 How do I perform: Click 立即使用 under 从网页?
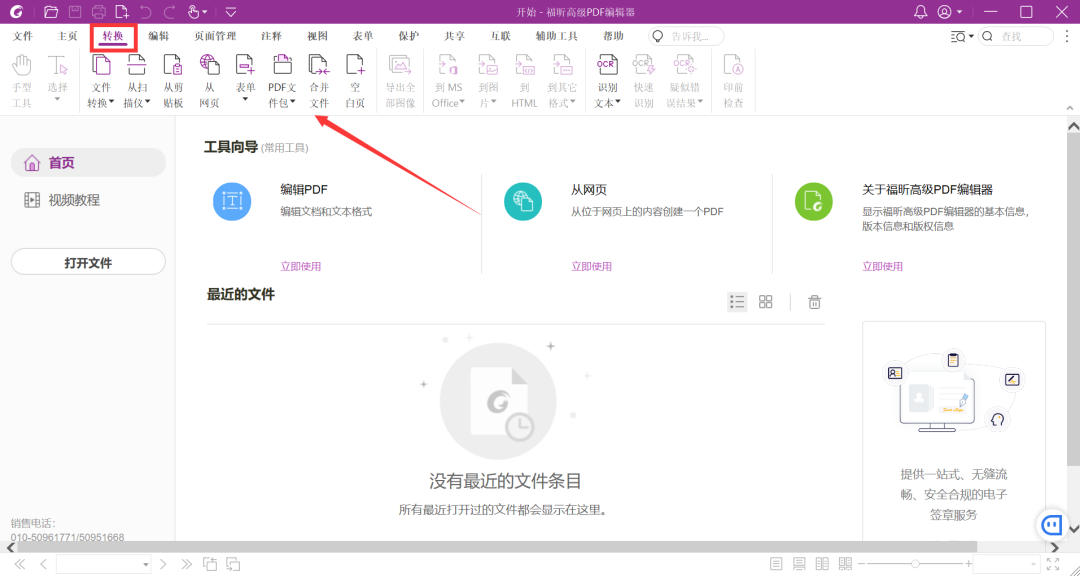592,267
